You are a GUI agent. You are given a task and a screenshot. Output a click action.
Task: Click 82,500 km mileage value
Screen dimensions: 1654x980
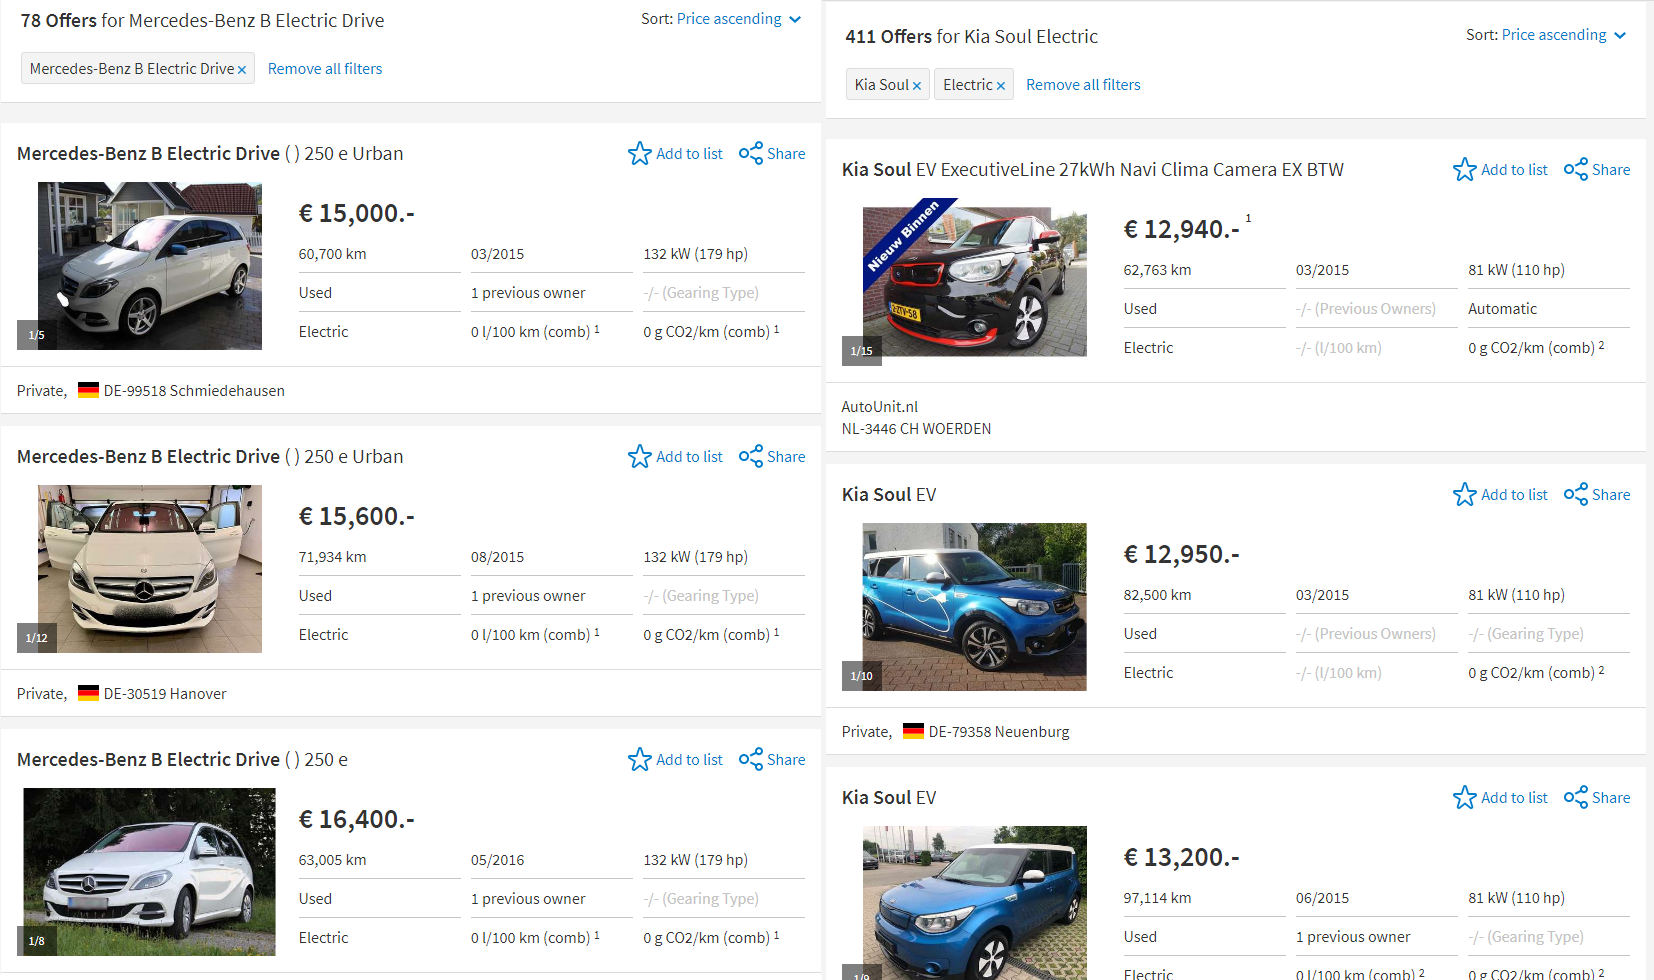[x=1158, y=595]
